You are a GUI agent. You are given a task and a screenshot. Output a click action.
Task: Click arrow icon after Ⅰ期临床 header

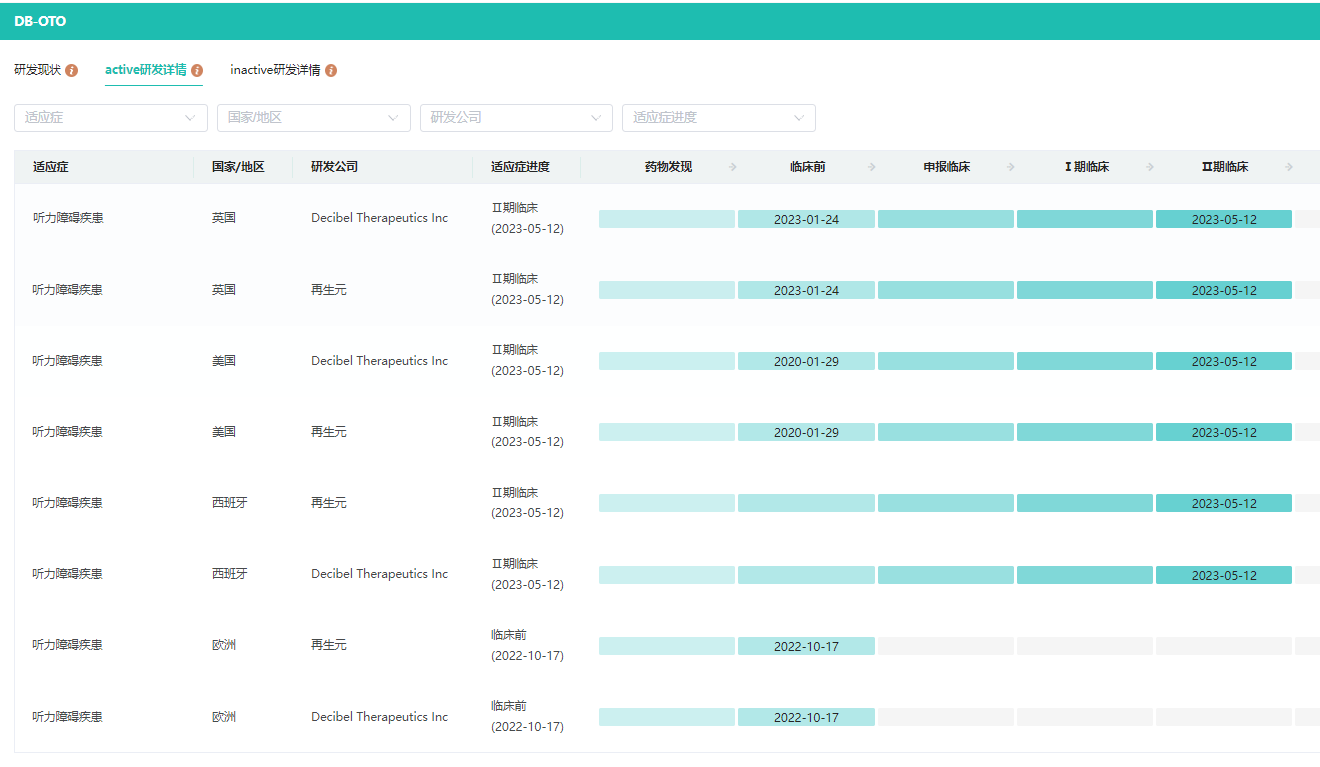[x=1150, y=167]
